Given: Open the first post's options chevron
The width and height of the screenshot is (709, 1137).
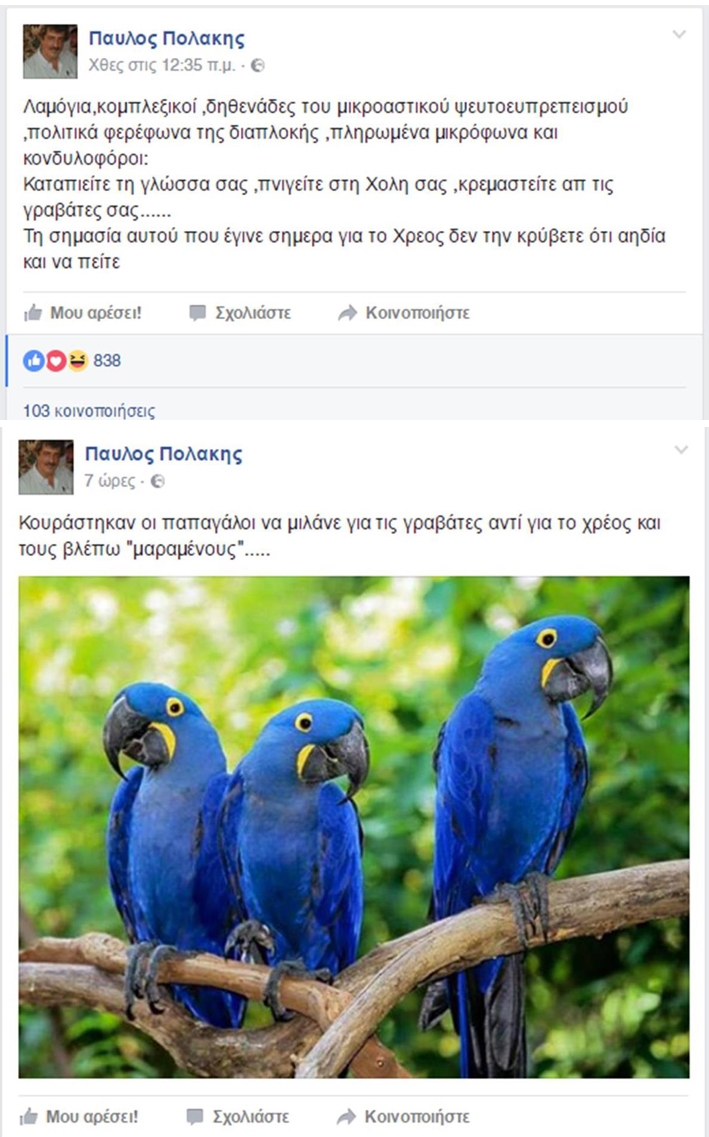Looking at the screenshot, I should coord(679,35).
